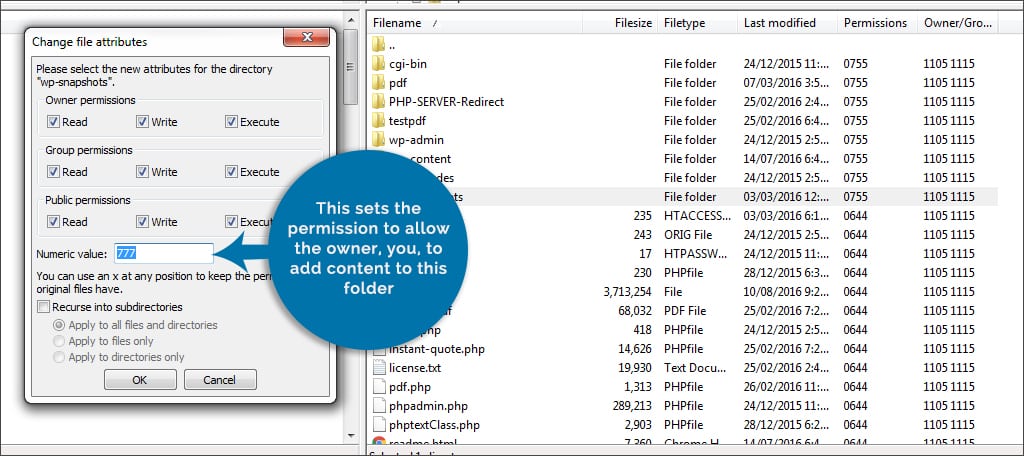Click the 68,032 PDF File size cell
This screenshot has height=456, width=1024.
(635, 310)
